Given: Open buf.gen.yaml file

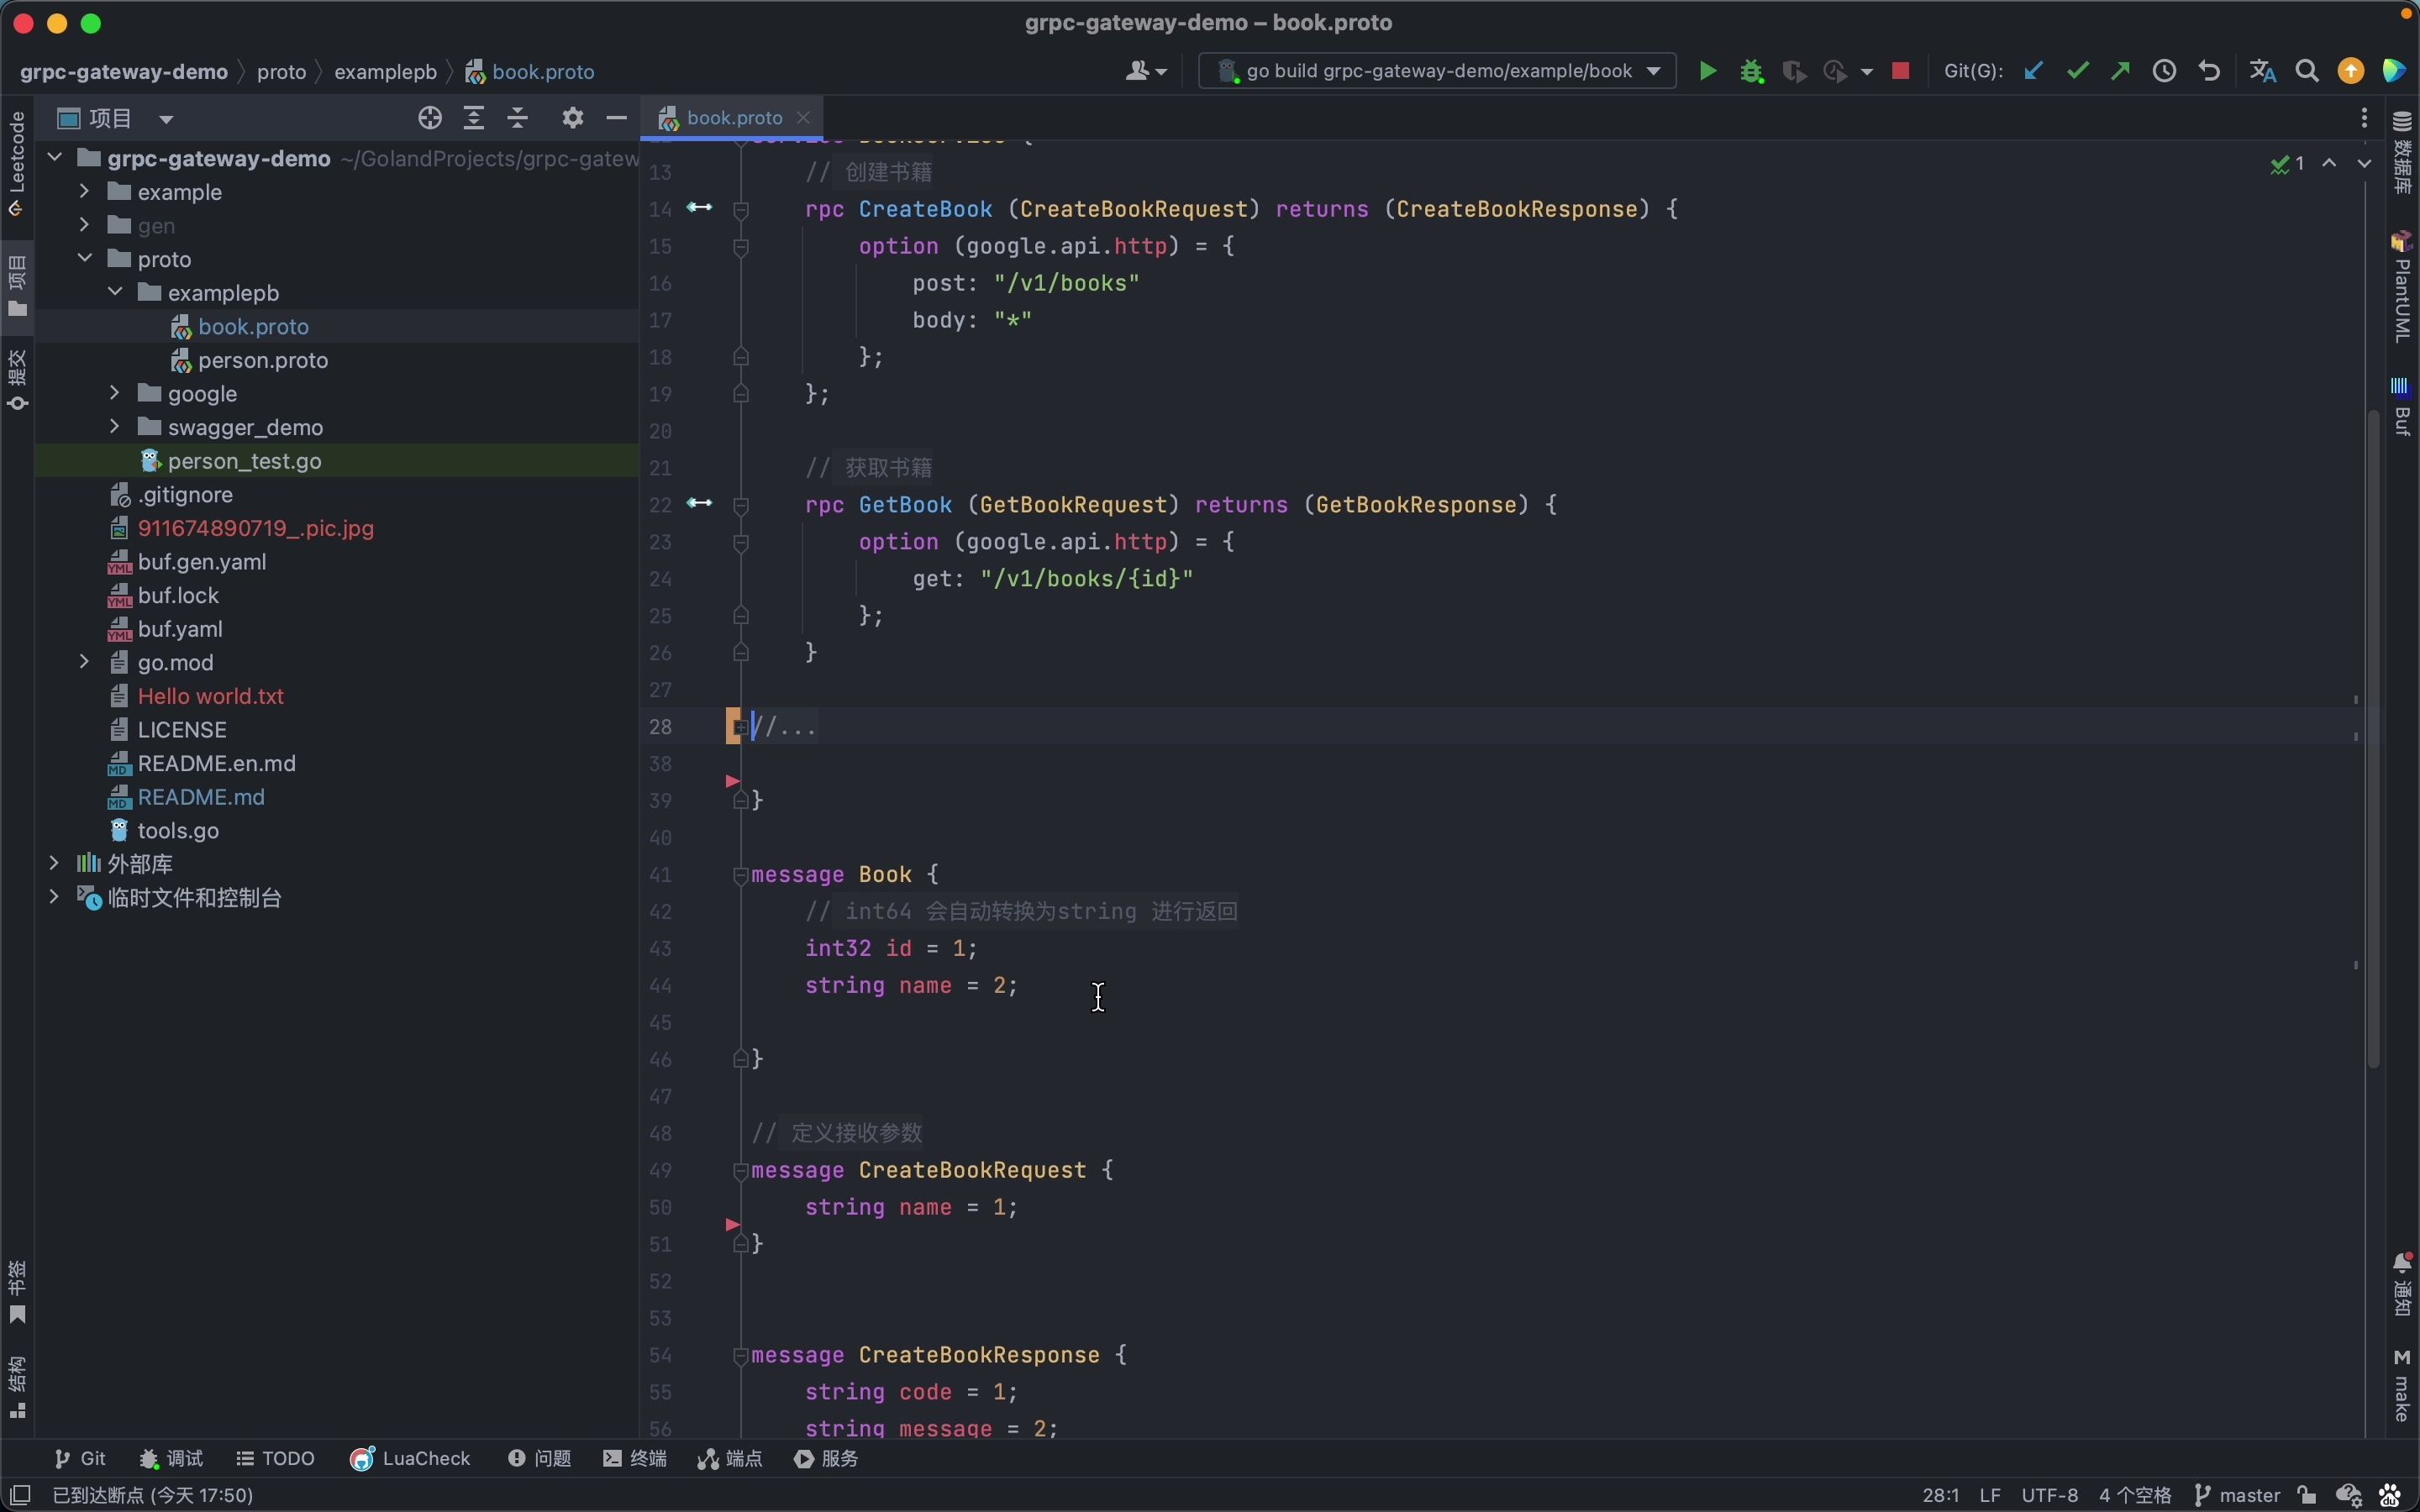Looking at the screenshot, I should pyautogui.click(x=202, y=562).
